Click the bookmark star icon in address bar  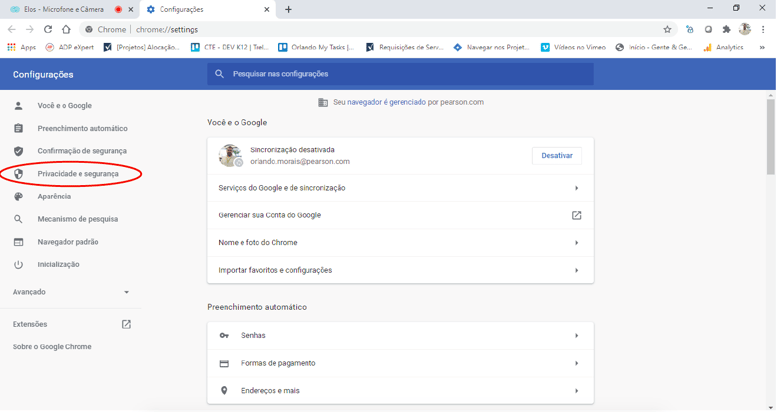(x=667, y=29)
